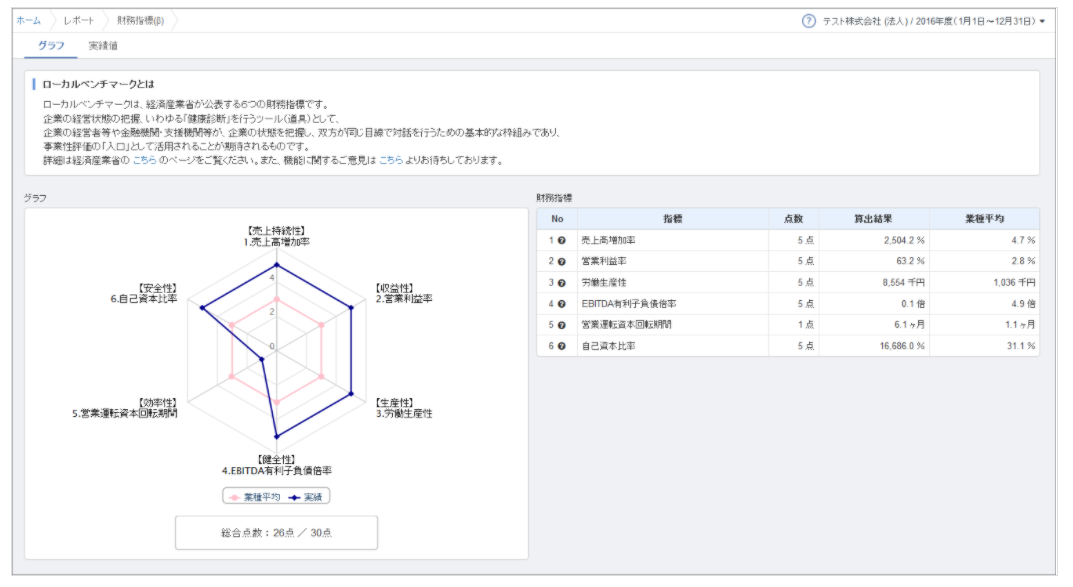The height and width of the screenshot is (587, 1073).
Task: Toggle 実績 series in chart legend
Action: (308, 496)
